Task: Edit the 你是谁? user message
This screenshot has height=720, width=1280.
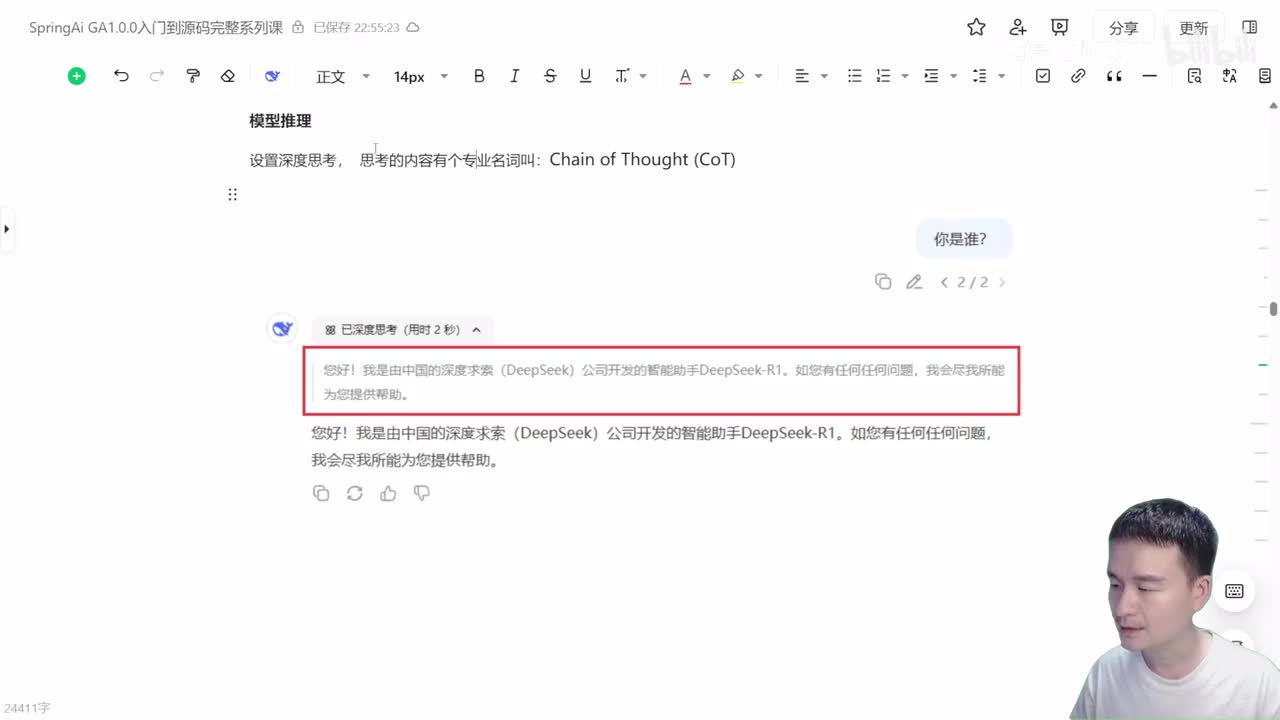Action: 914,282
